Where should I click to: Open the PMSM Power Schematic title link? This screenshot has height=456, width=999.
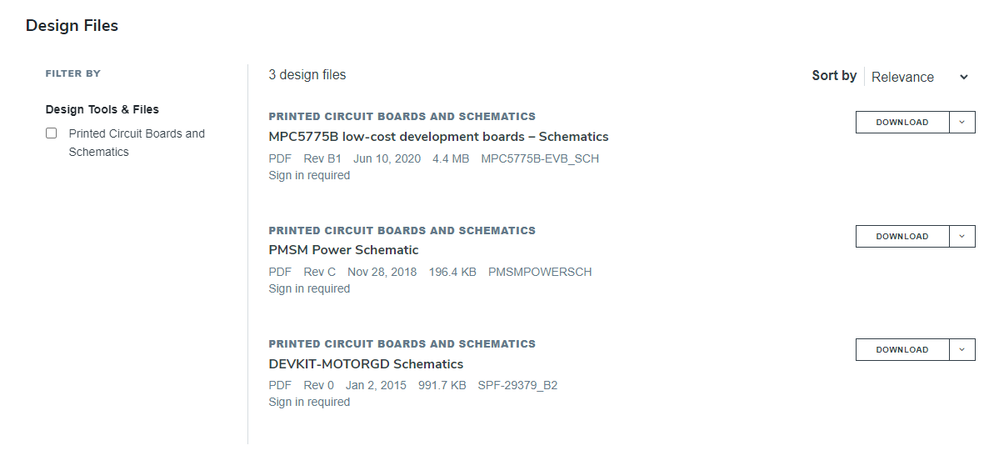pos(343,250)
